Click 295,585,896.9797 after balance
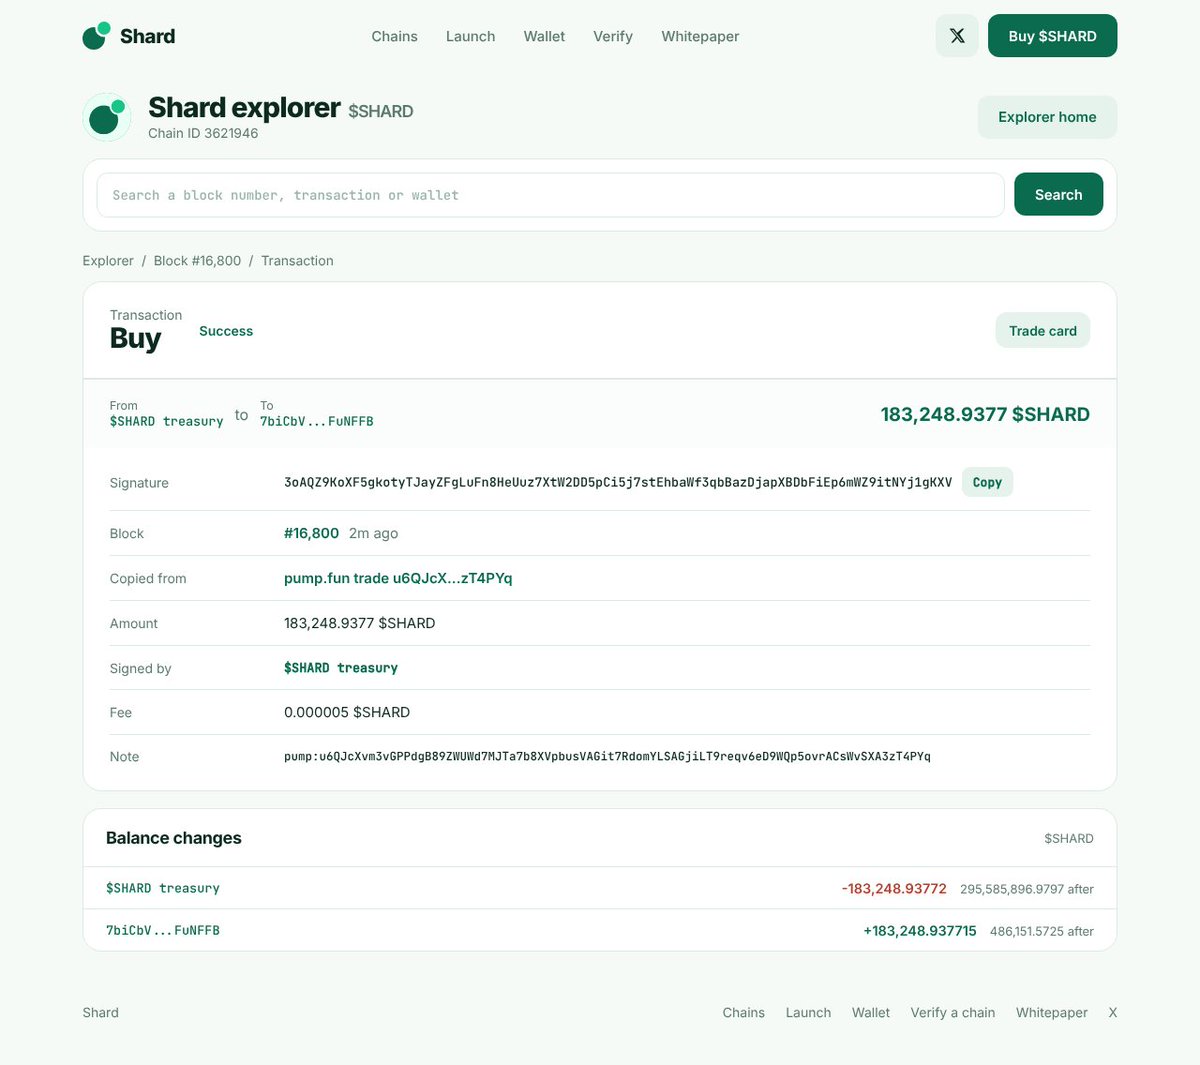 coord(1027,889)
